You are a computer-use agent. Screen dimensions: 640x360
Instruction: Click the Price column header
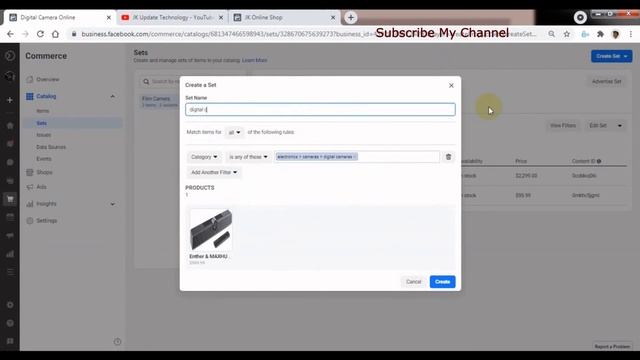point(521,161)
